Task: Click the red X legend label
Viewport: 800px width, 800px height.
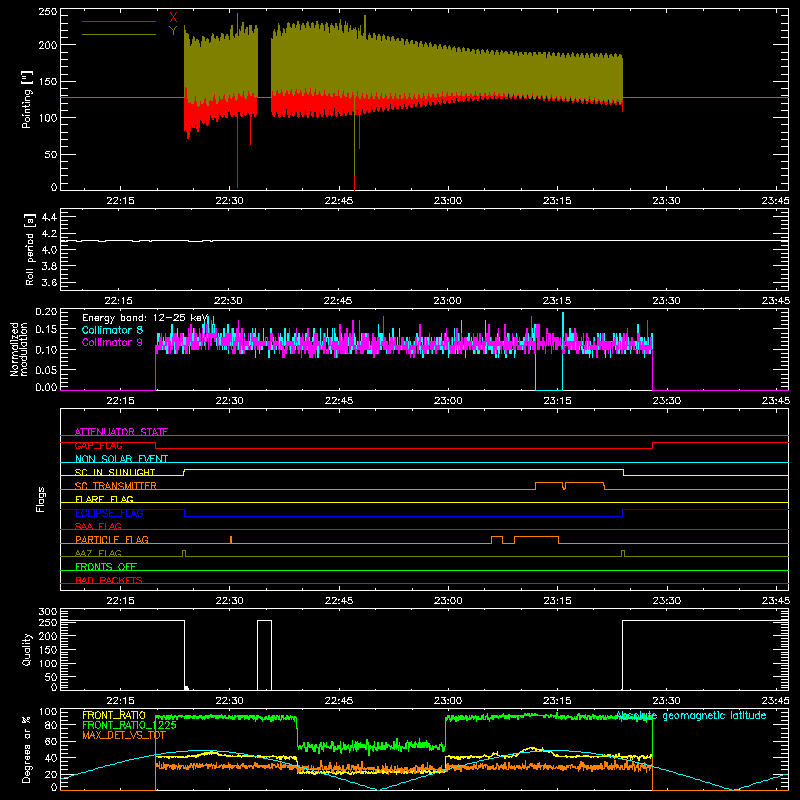Action: tap(173, 18)
